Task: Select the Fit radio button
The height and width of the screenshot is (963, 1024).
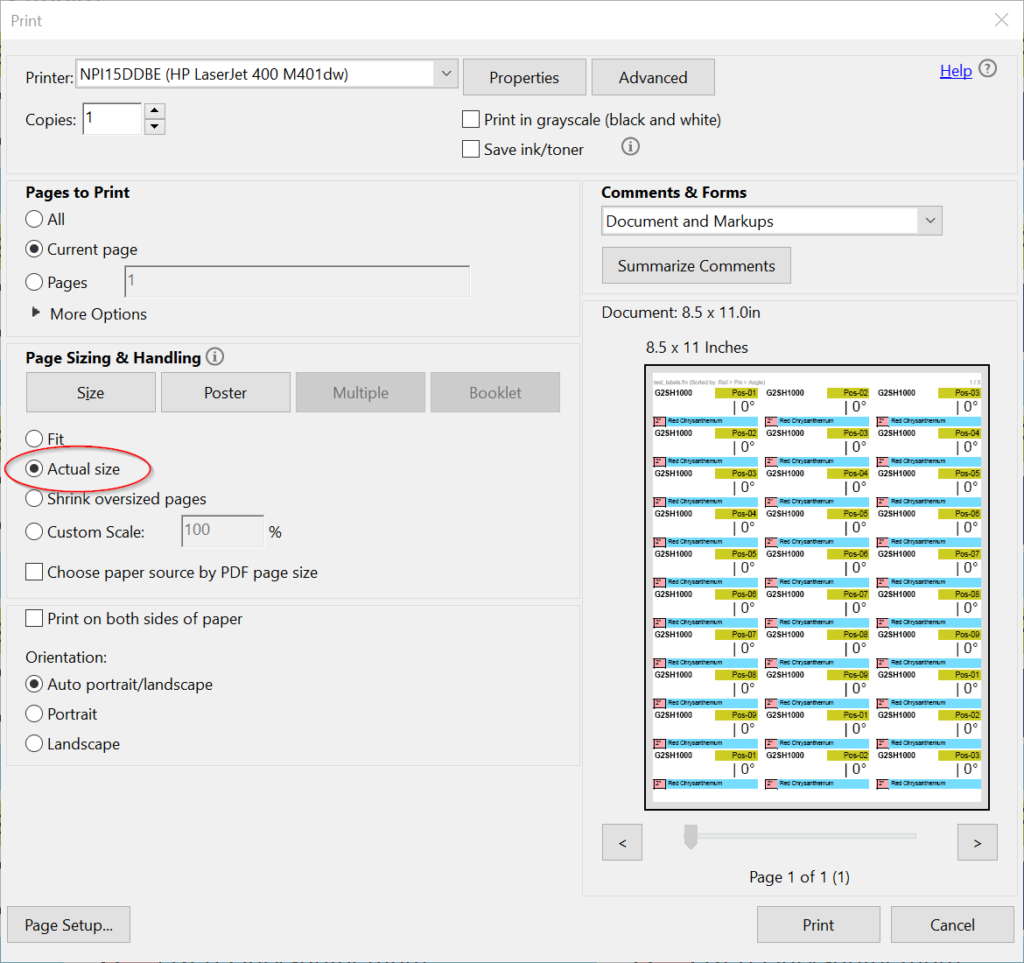Action: tap(35, 439)
